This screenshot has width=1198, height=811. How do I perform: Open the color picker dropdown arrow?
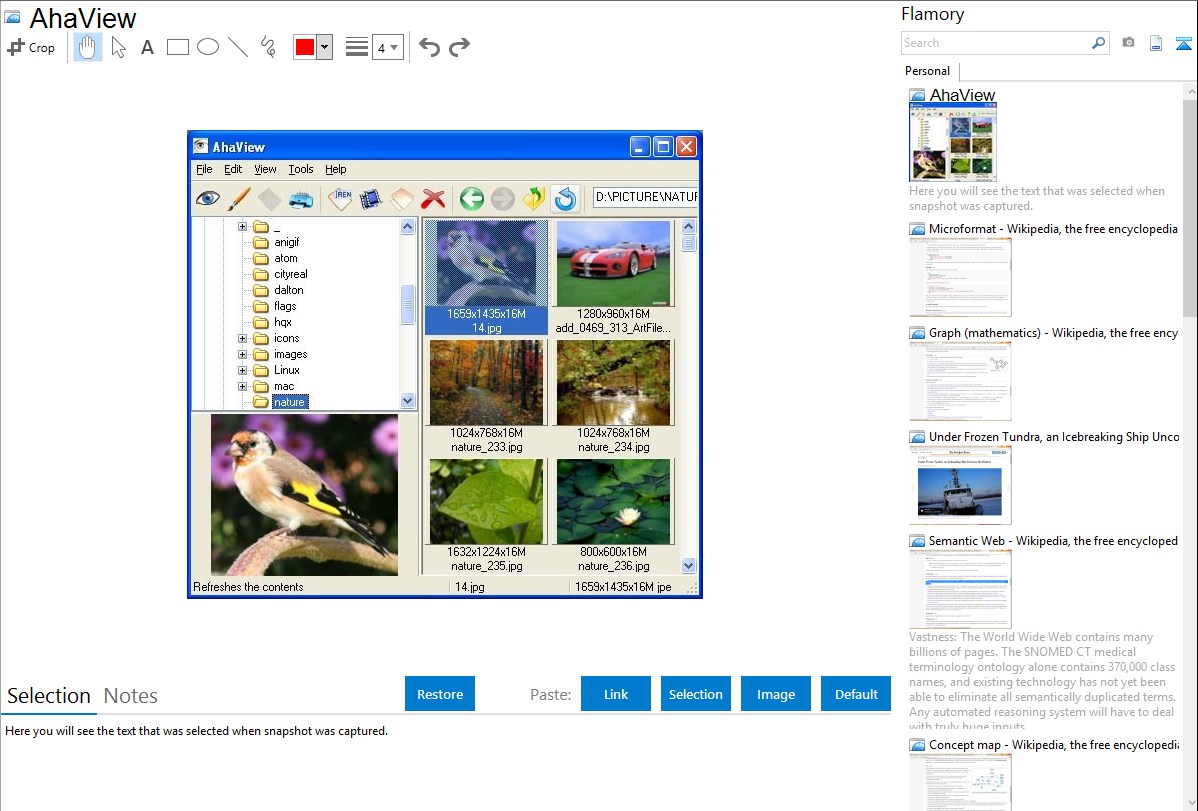coord(324,47)
